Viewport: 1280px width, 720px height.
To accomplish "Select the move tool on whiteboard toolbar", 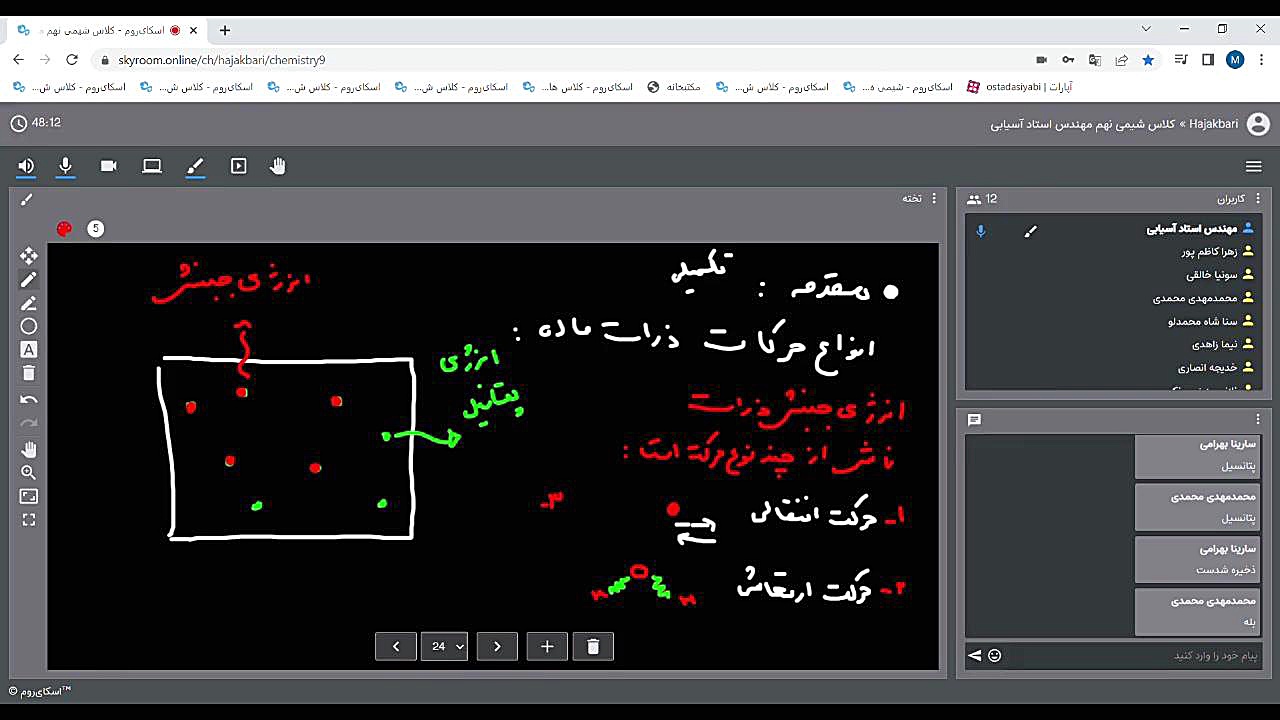I will pos(28,256).
